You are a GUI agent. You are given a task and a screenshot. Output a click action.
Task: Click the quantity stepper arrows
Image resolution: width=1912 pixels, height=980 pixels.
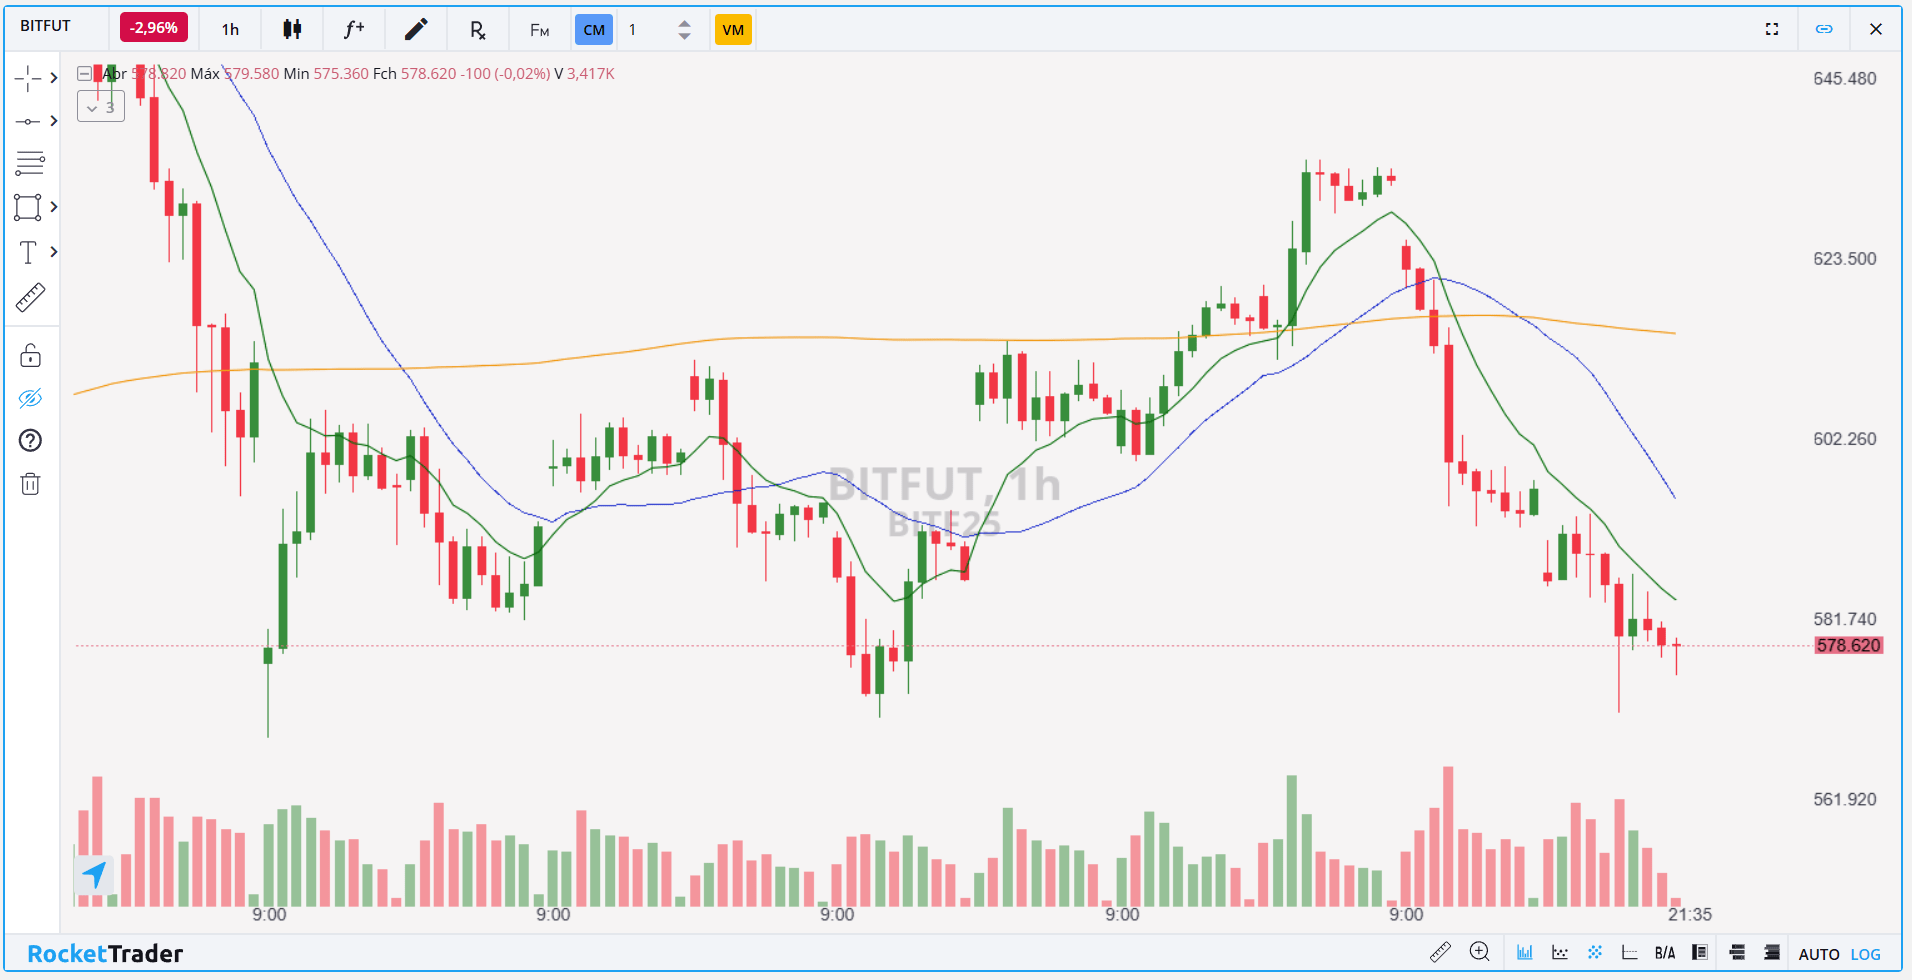point(684,29)
